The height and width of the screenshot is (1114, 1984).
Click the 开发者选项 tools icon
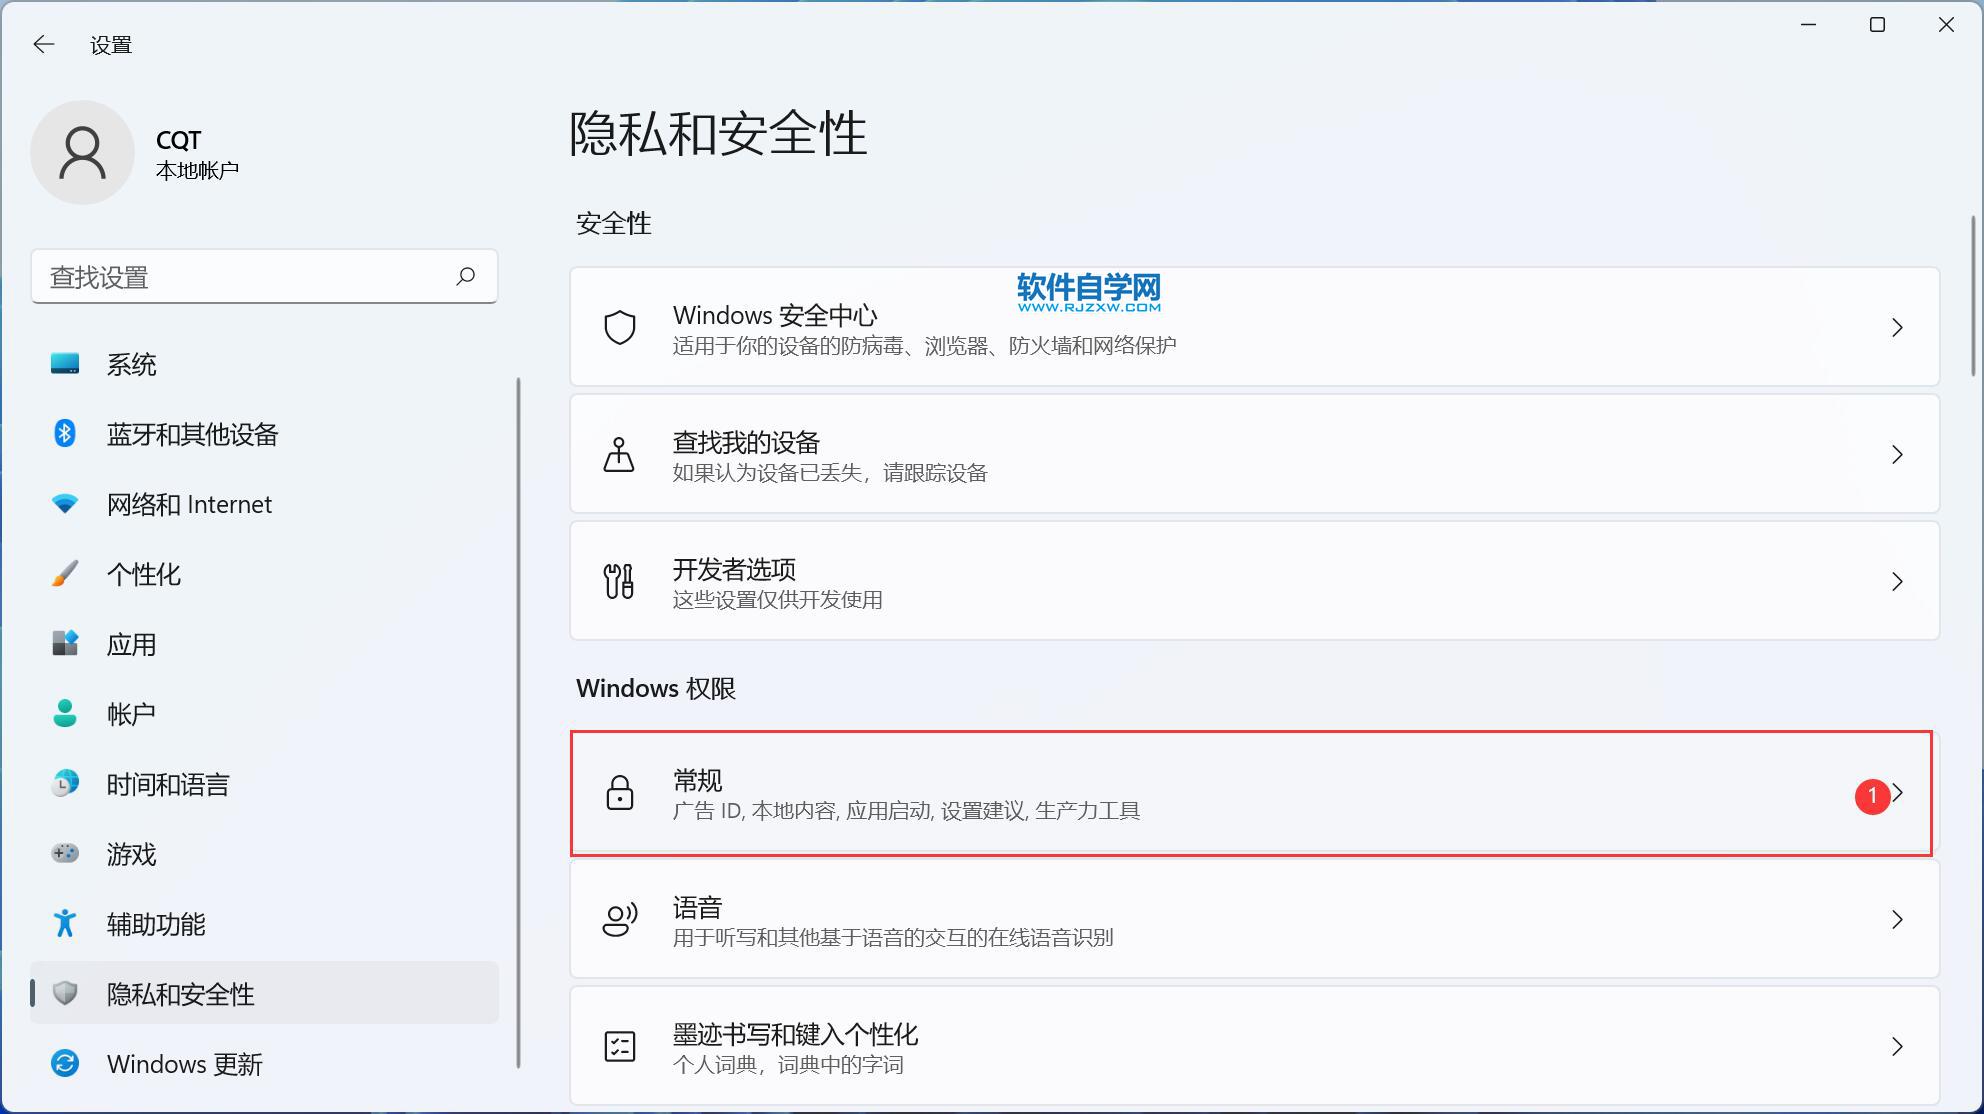tap(619, 581)
